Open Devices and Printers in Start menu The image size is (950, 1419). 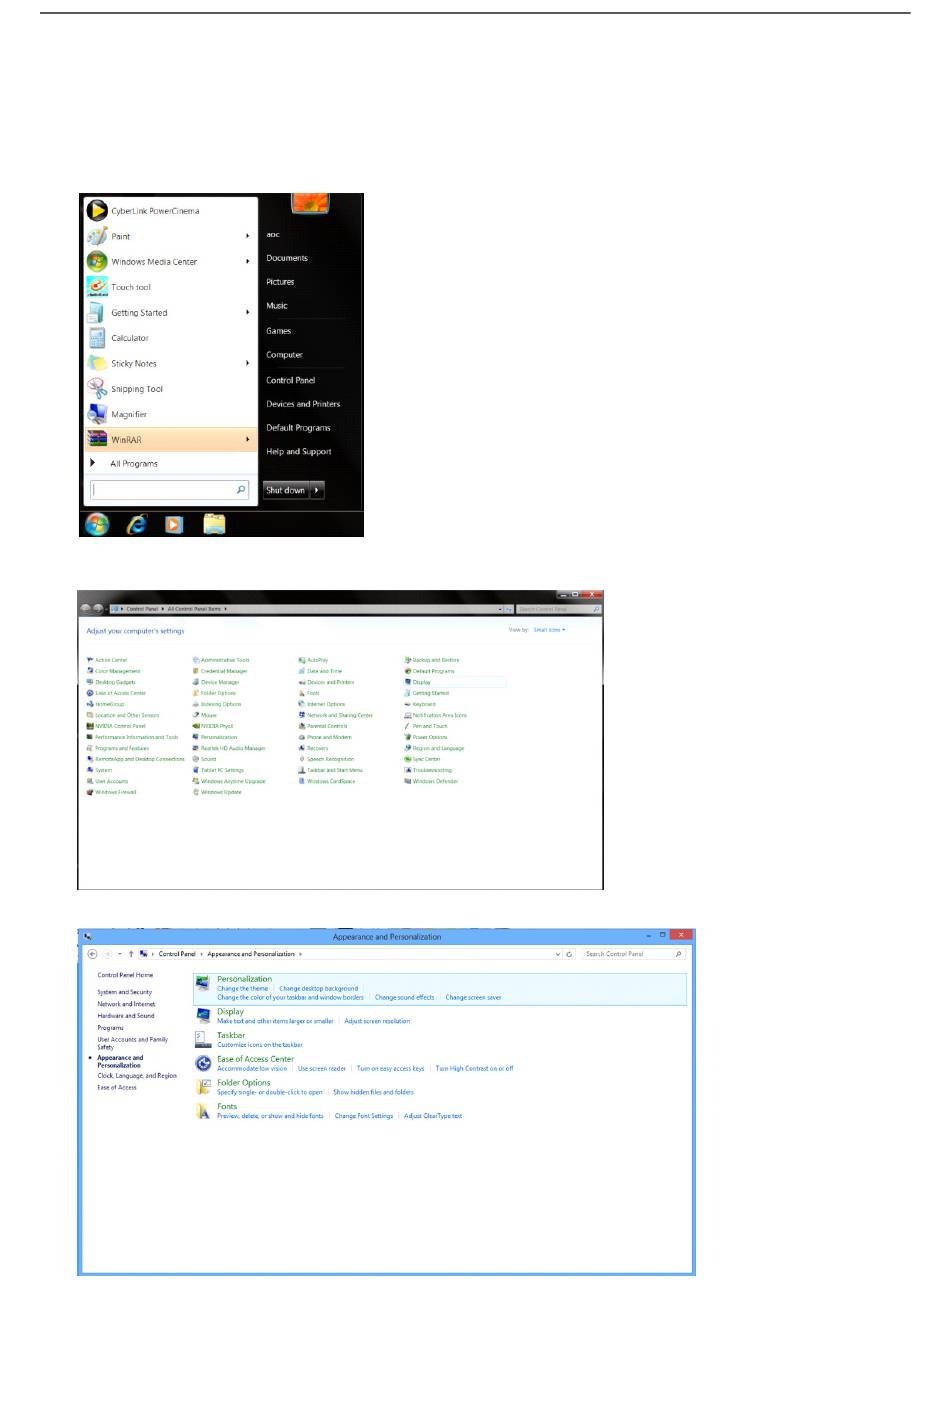[x=303, y=404]
